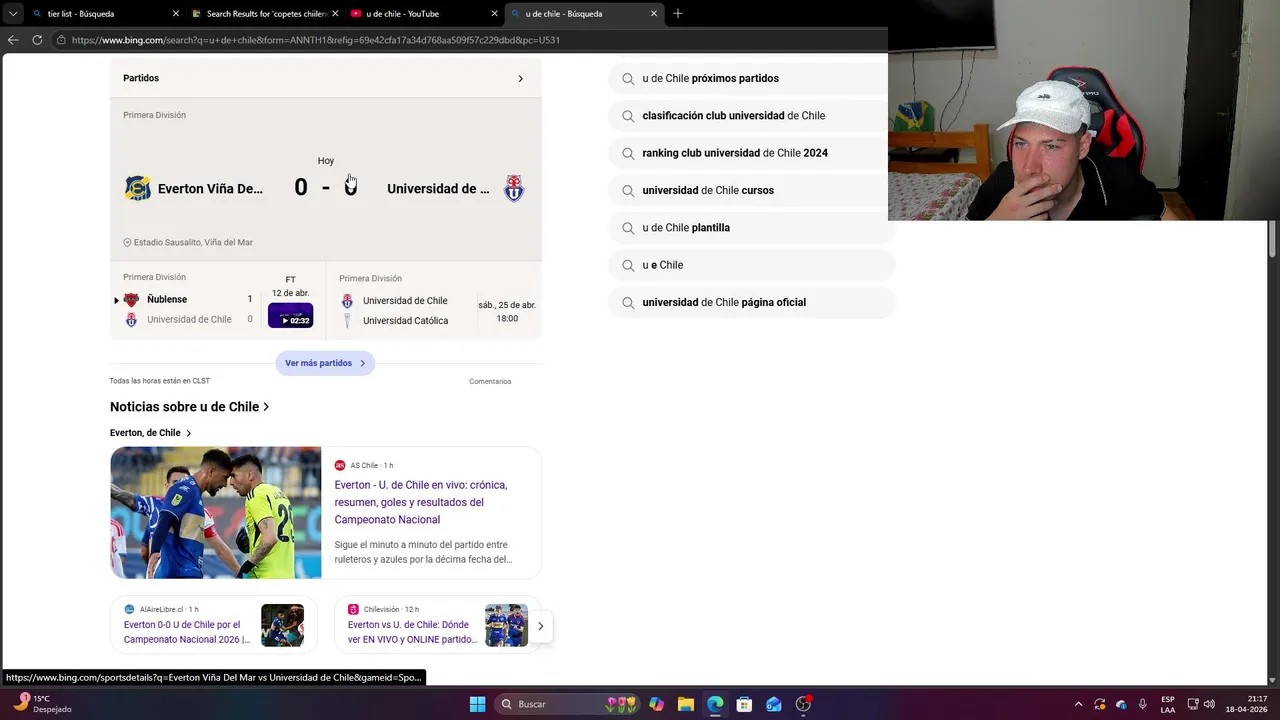
Task: Open 'Everton - U. de Chile en vivo' article
Action: coord(421,502)
